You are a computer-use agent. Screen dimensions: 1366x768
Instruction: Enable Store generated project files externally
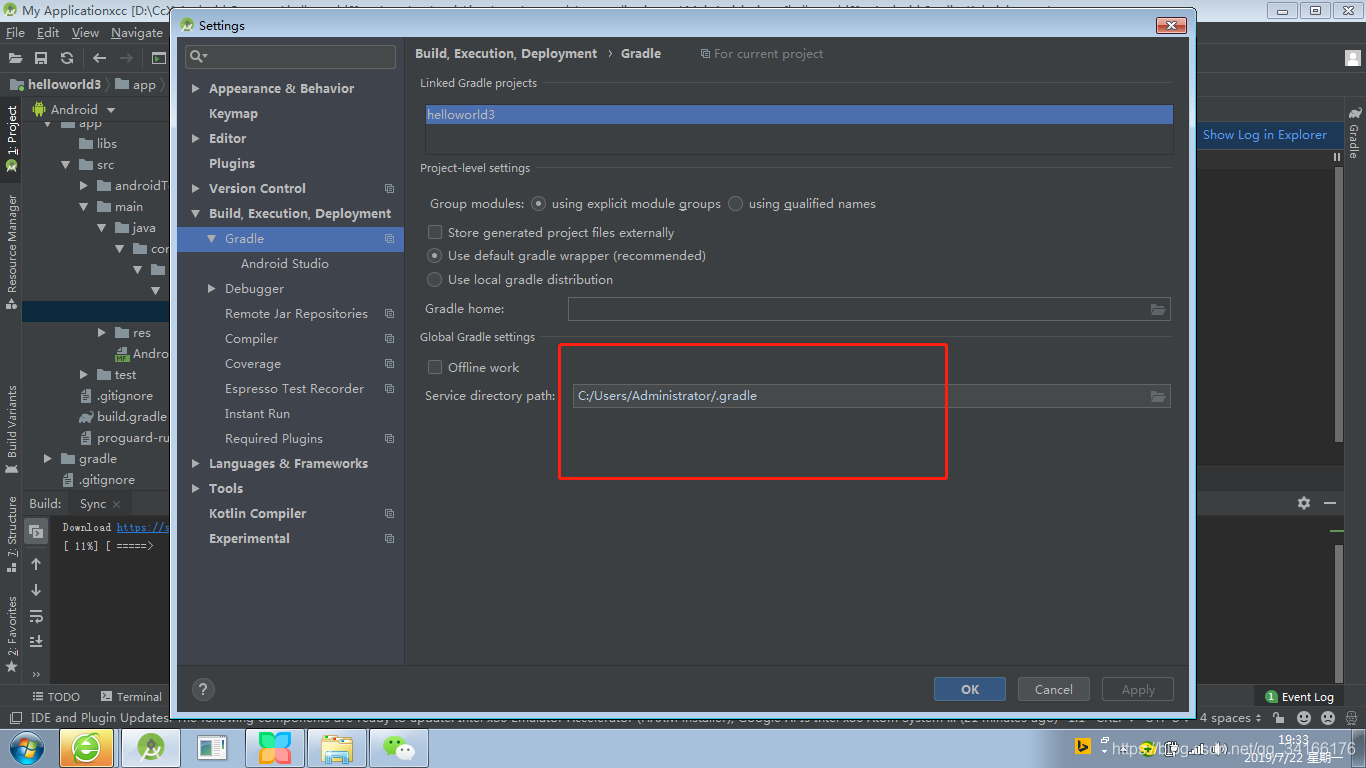tap(435, 233)
